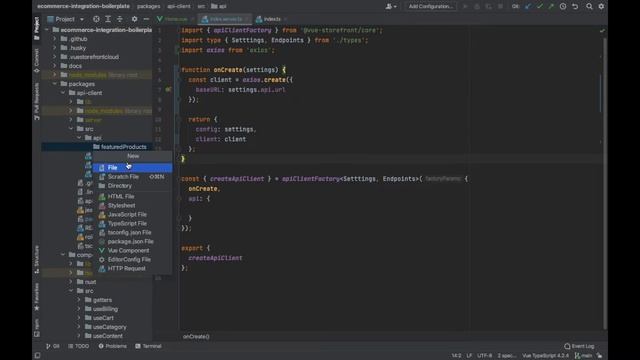The width and height of the screenshot is (640, 360).
Task: Click the Git rollback arrow
Action: coord(575,7)
